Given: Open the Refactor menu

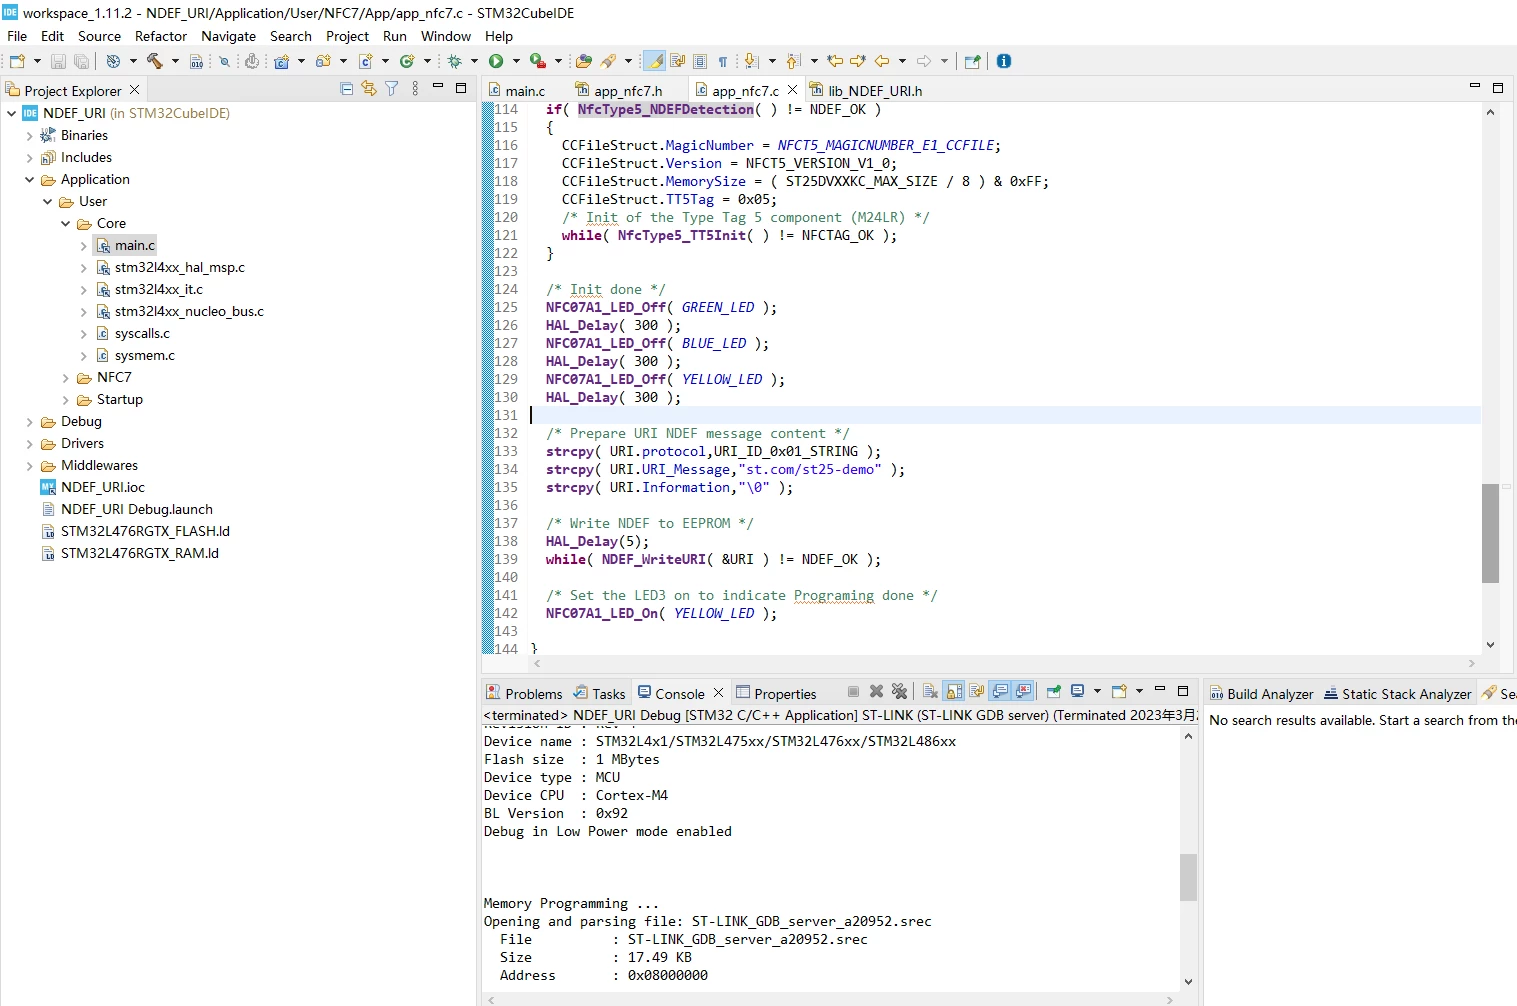Looking at the screenshot, I should click(161, 36).
